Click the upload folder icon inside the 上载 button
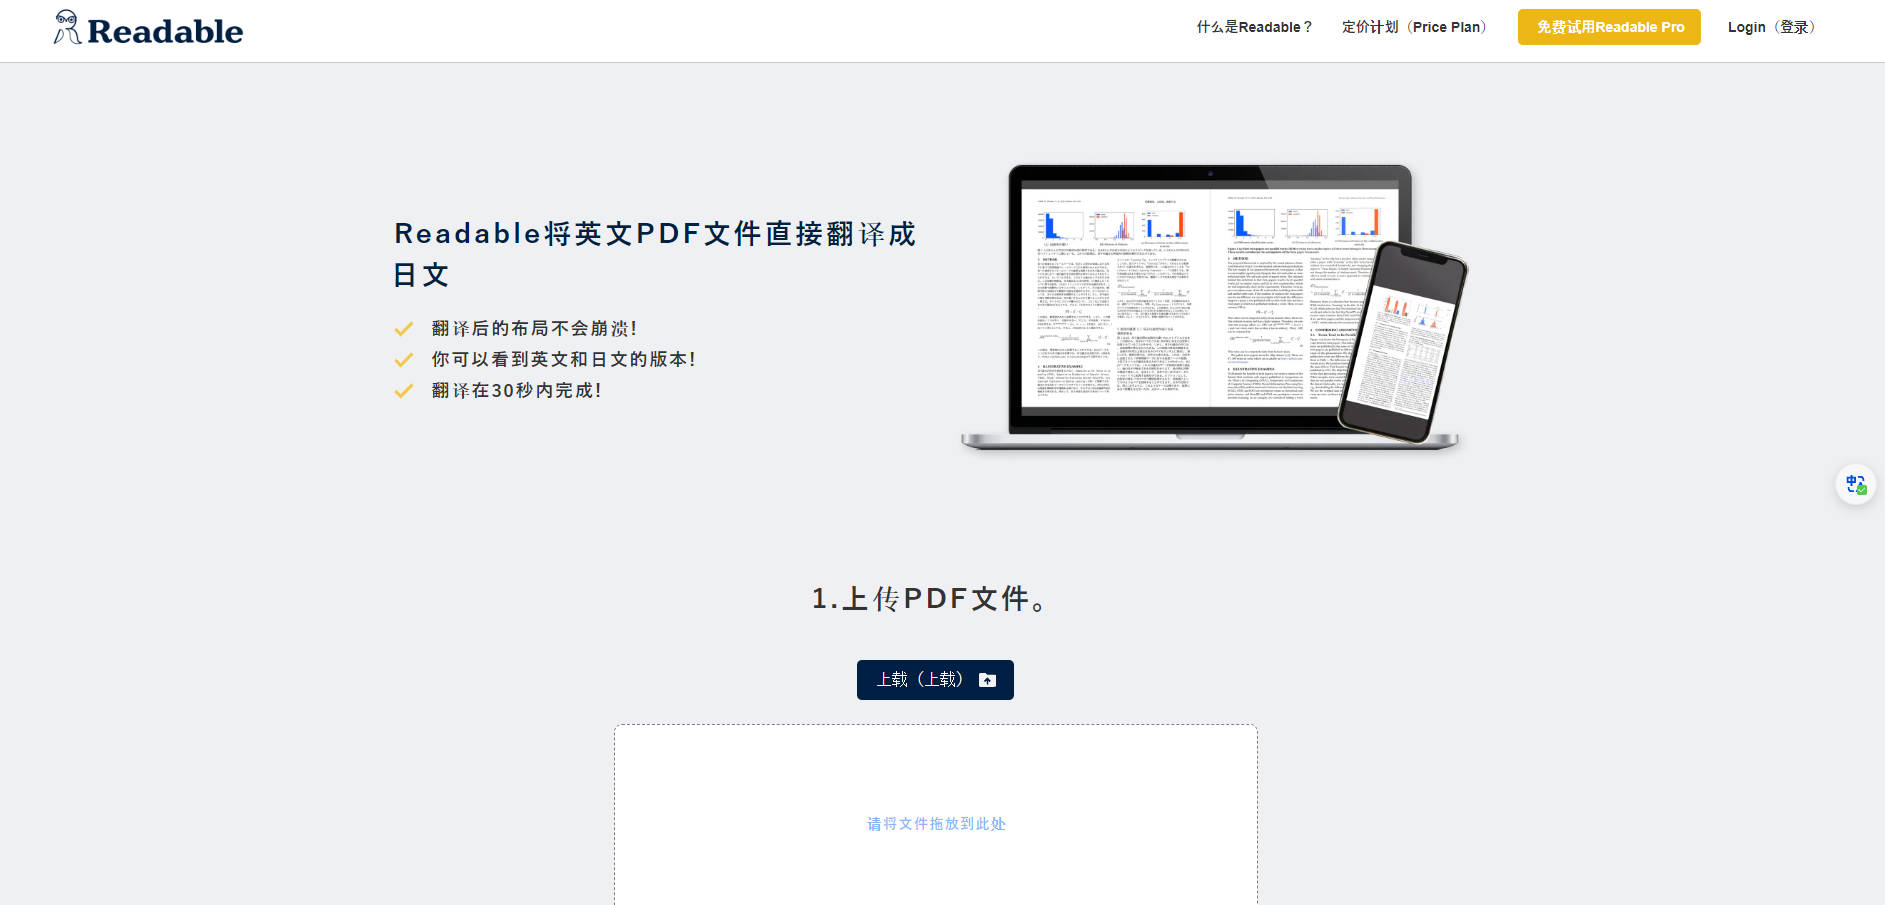 point(988,680)
